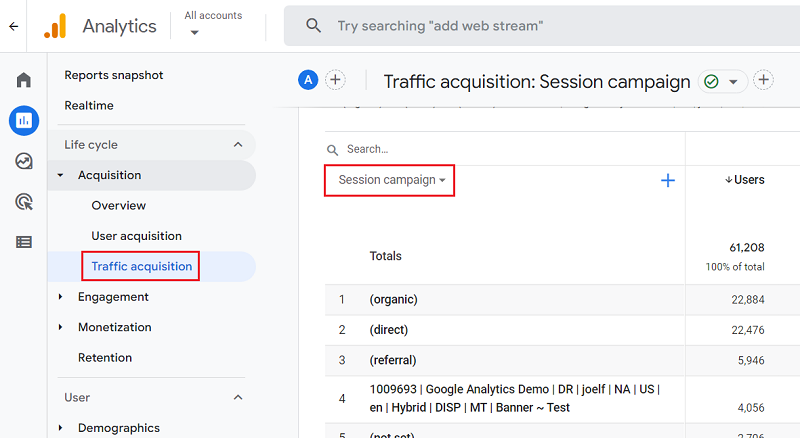Open the Configure table icon in left rail
The image size is (800, 438).
[x=24, y=242]
